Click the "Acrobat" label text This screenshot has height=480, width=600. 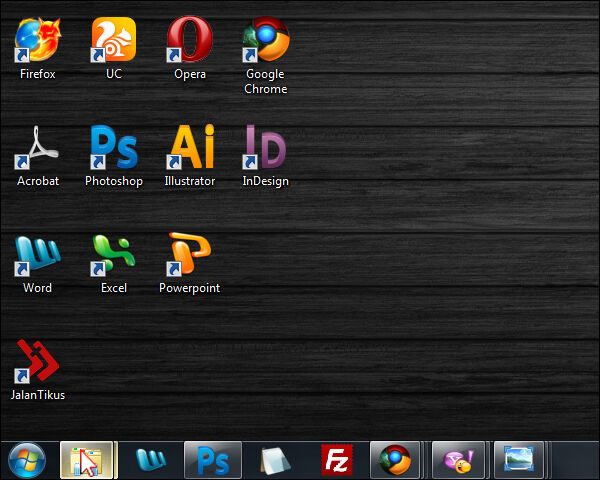pyautogui.click(x=38, y=181)
